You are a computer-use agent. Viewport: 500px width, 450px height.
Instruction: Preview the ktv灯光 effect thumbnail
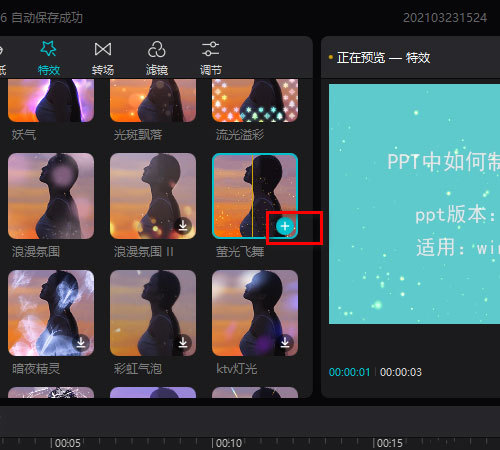coord(255,313)
